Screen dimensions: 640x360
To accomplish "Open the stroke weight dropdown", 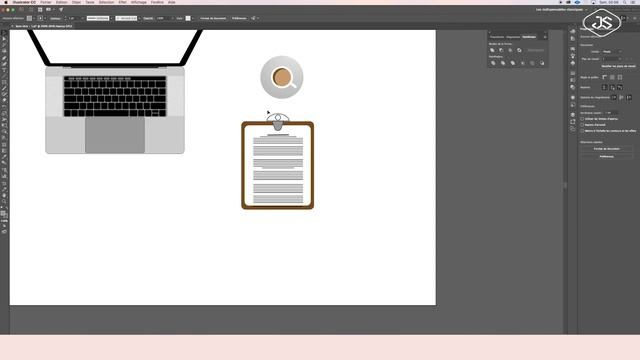I will 83,18.
